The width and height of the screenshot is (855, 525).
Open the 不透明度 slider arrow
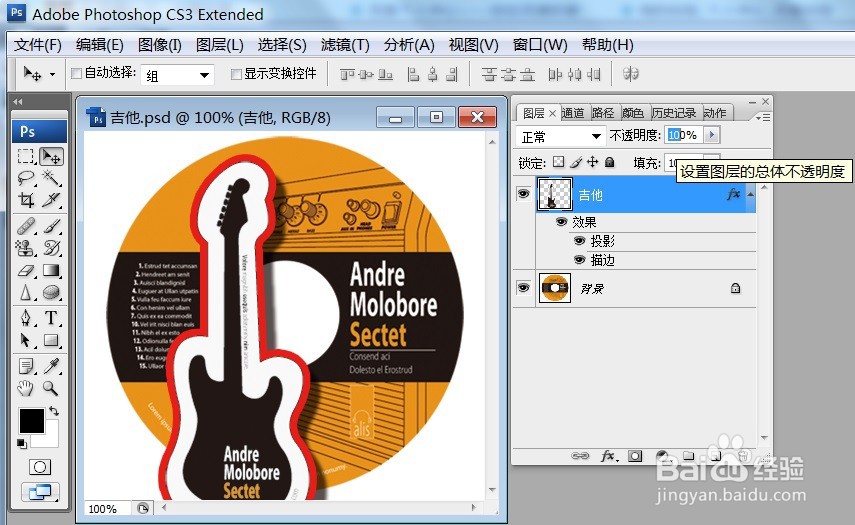(712, 135)
